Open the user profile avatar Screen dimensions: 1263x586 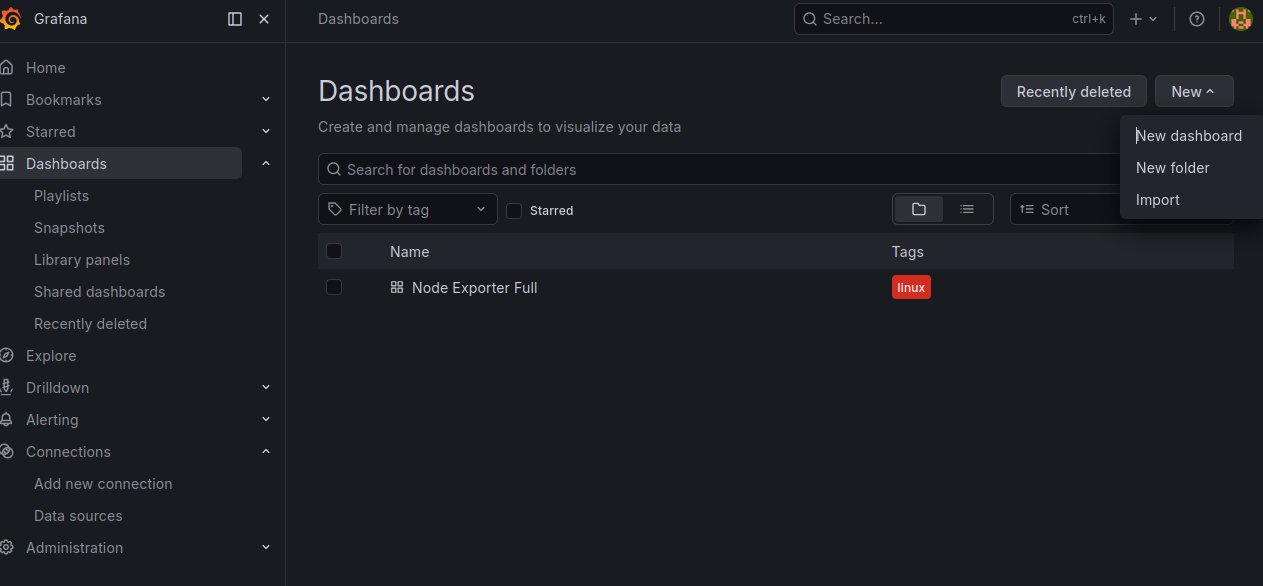point(1241,19)
